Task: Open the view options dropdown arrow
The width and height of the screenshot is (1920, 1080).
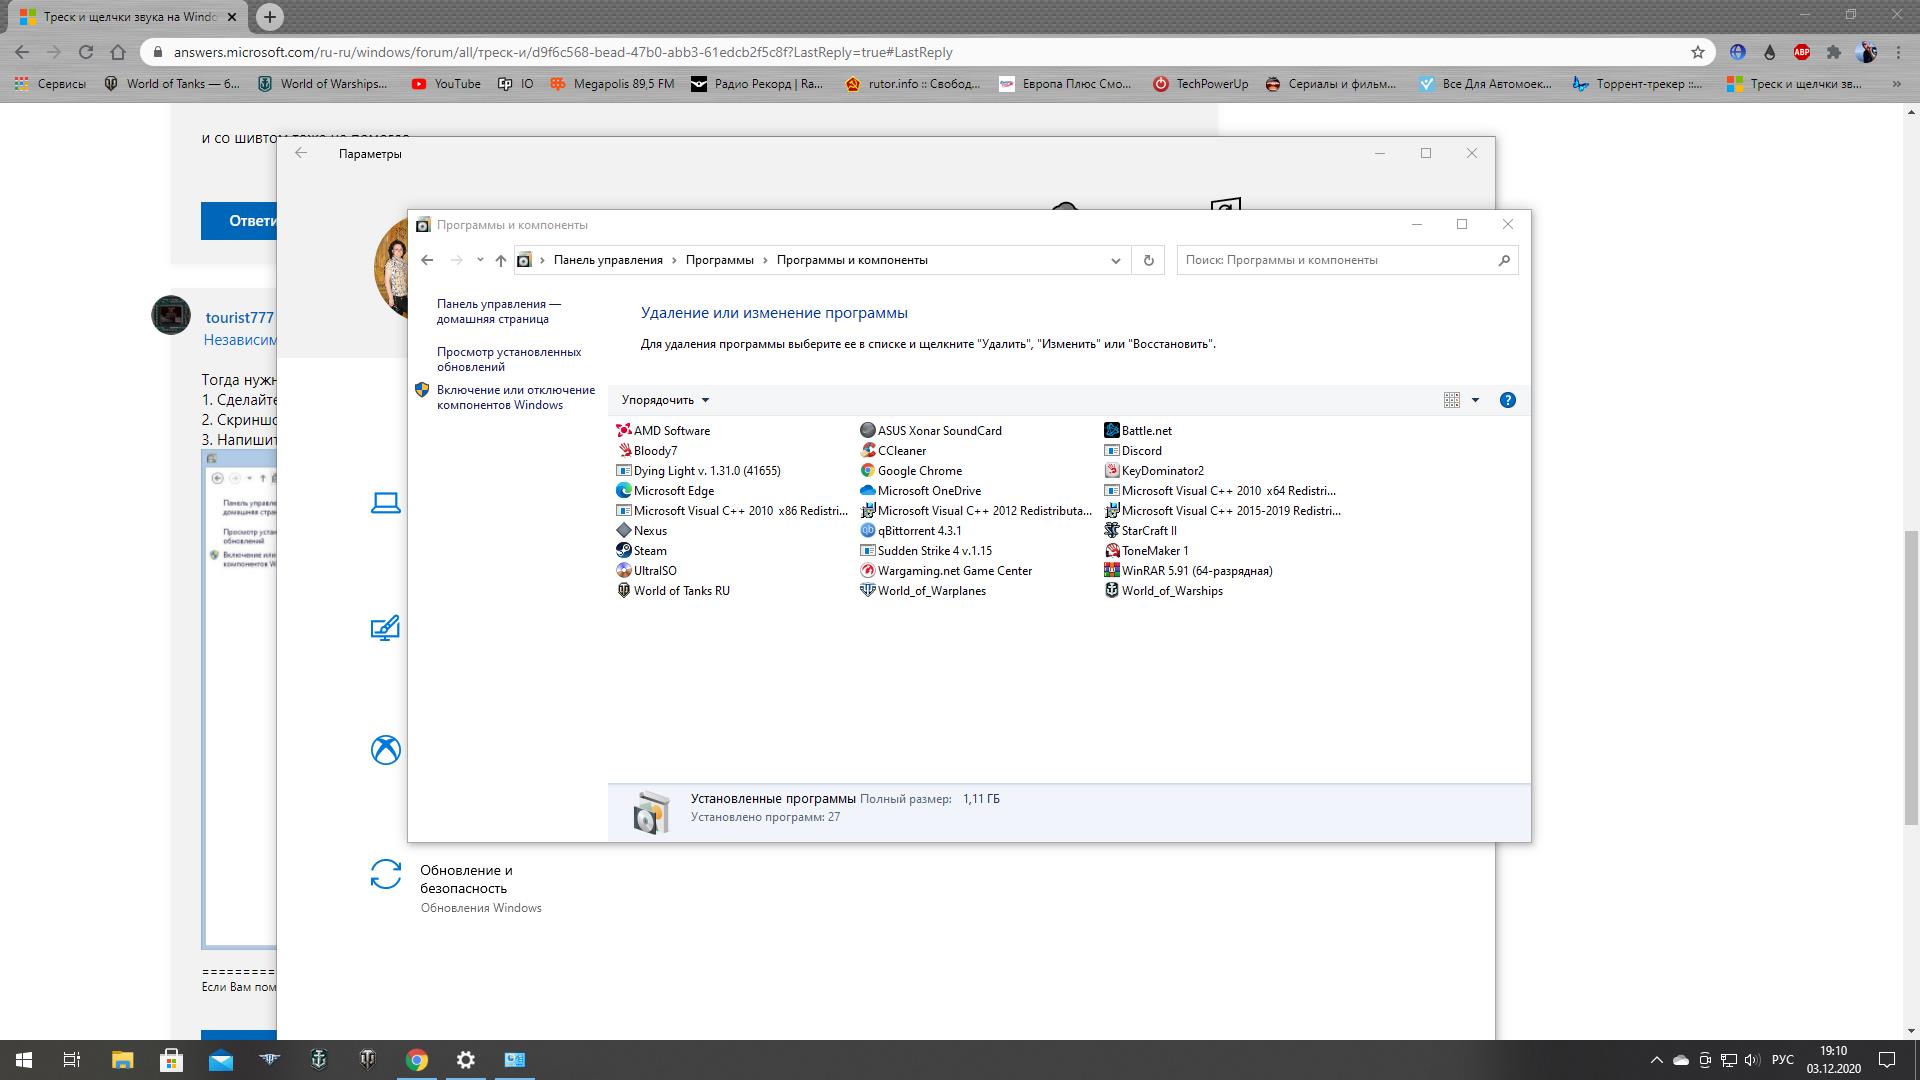Action: pos(1476,401)
